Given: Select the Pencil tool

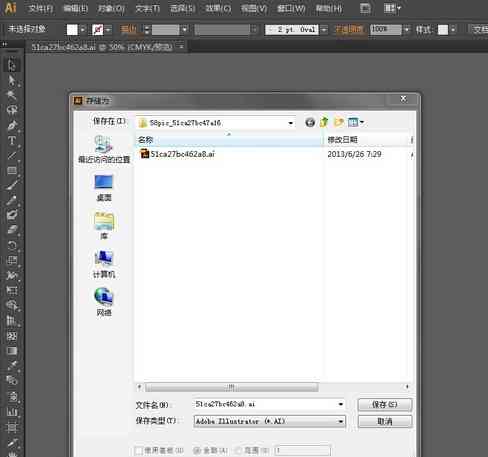Looking at the screenshot, I should click(x=12, y=200).
